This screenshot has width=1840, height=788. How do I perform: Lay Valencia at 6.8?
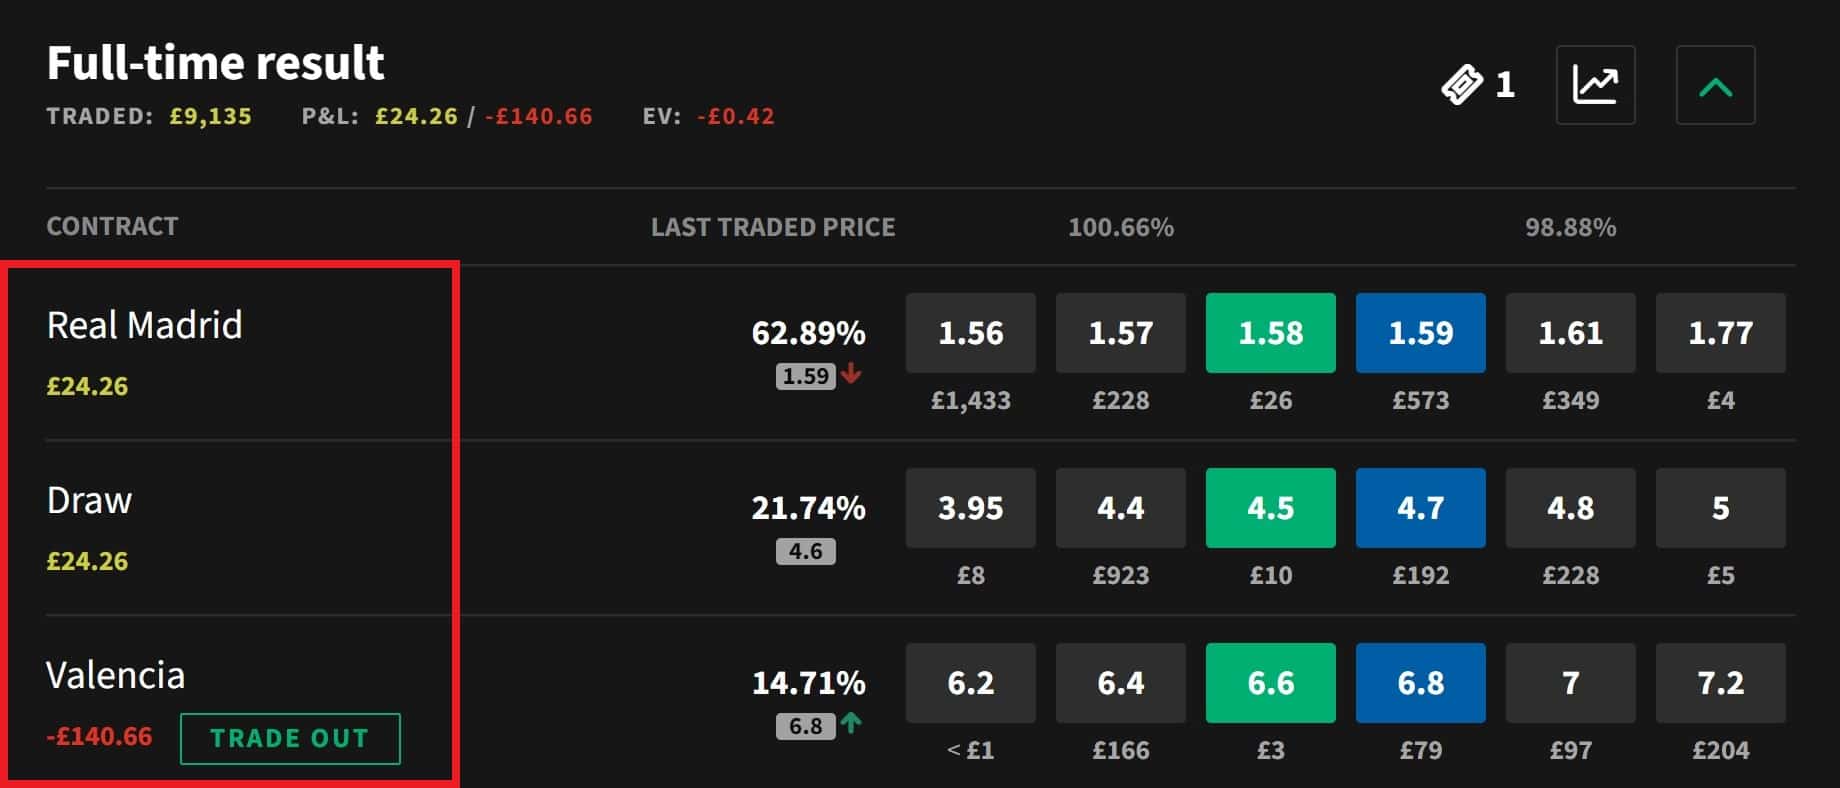coord(1420,683)
